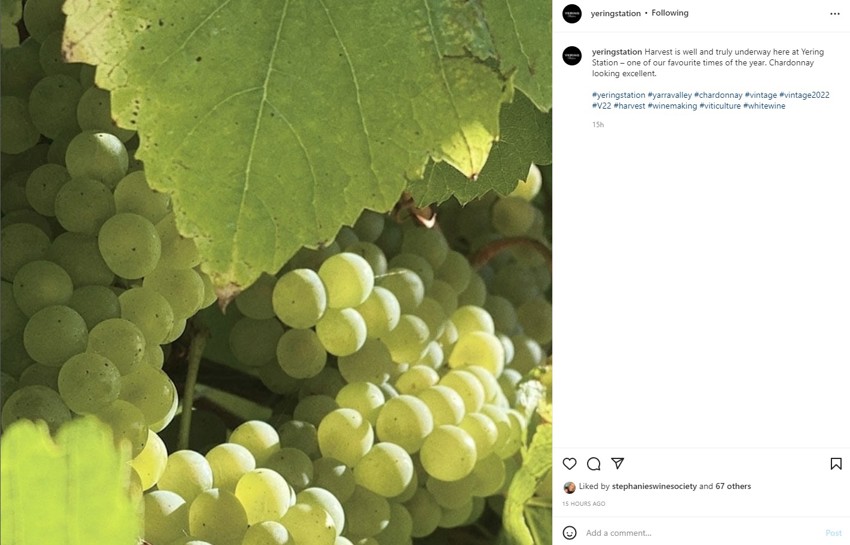
Task: Open the three-dot more options menu
Action: point(835,14)
